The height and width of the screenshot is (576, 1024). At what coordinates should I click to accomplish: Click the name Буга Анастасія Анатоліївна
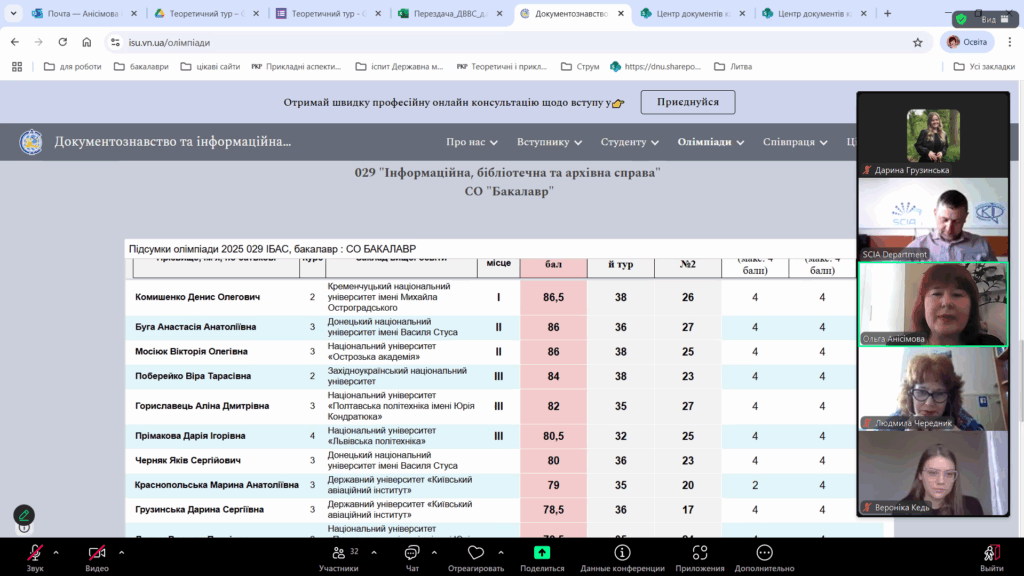pos(195,327)
